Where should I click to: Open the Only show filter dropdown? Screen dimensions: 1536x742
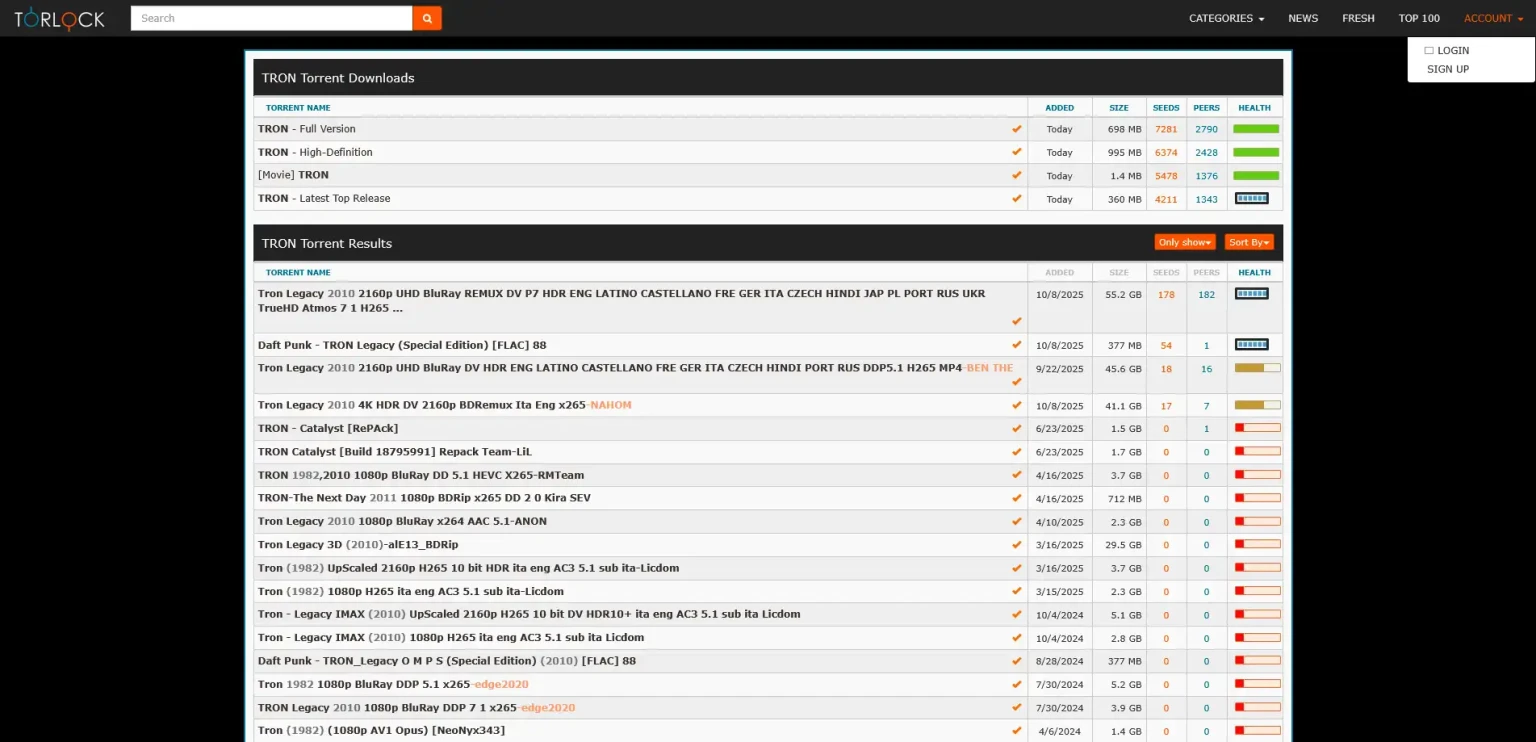coord(1185,242)
